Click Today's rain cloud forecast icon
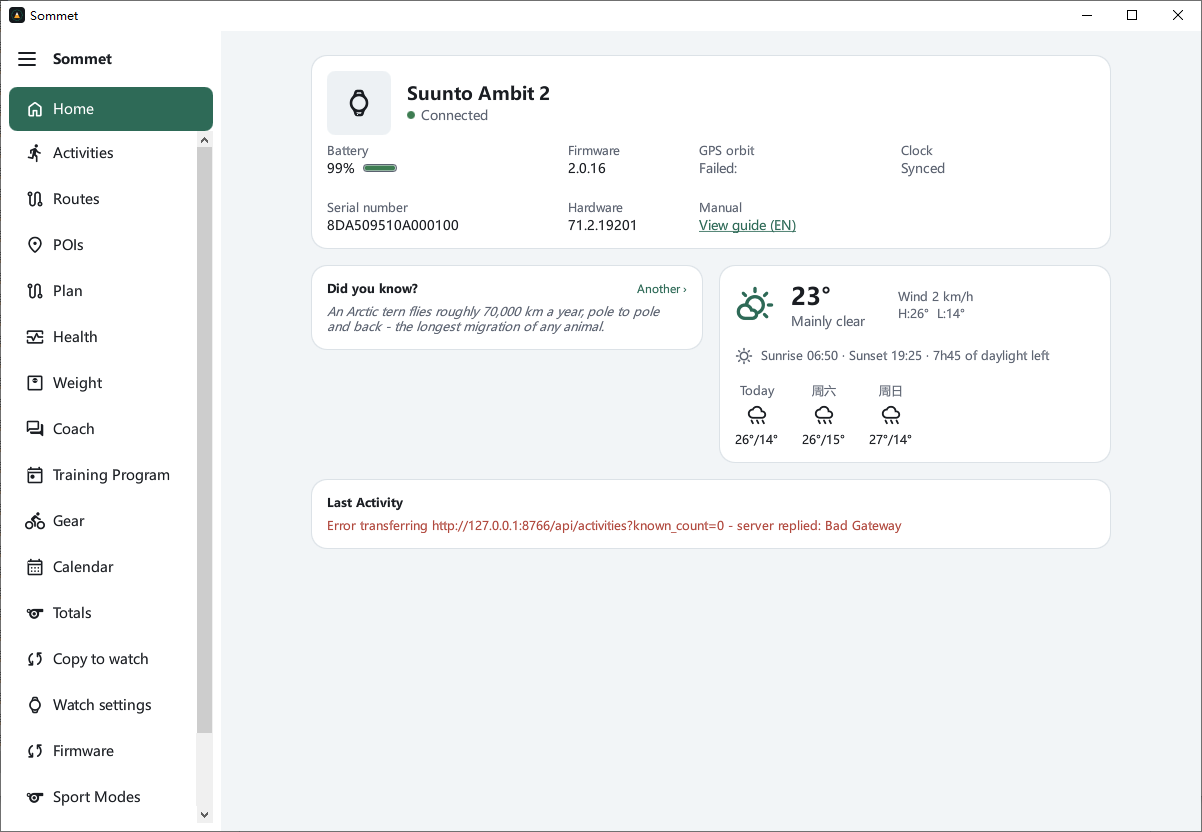The height and width of the screenshot is (832, 1202). (x=757, y=415)
